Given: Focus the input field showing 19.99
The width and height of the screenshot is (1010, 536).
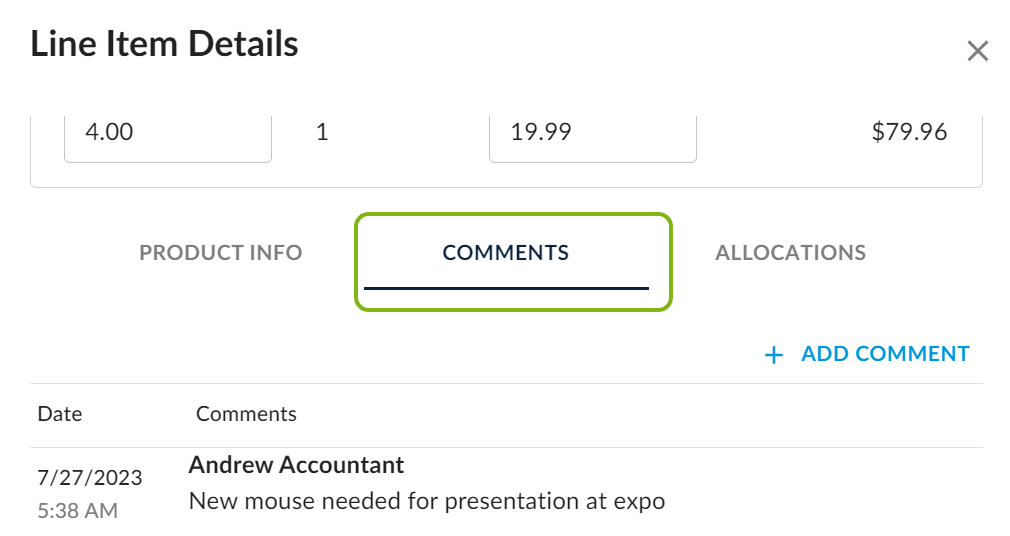Looking at the screenshot, I should [x=592, y=133].
